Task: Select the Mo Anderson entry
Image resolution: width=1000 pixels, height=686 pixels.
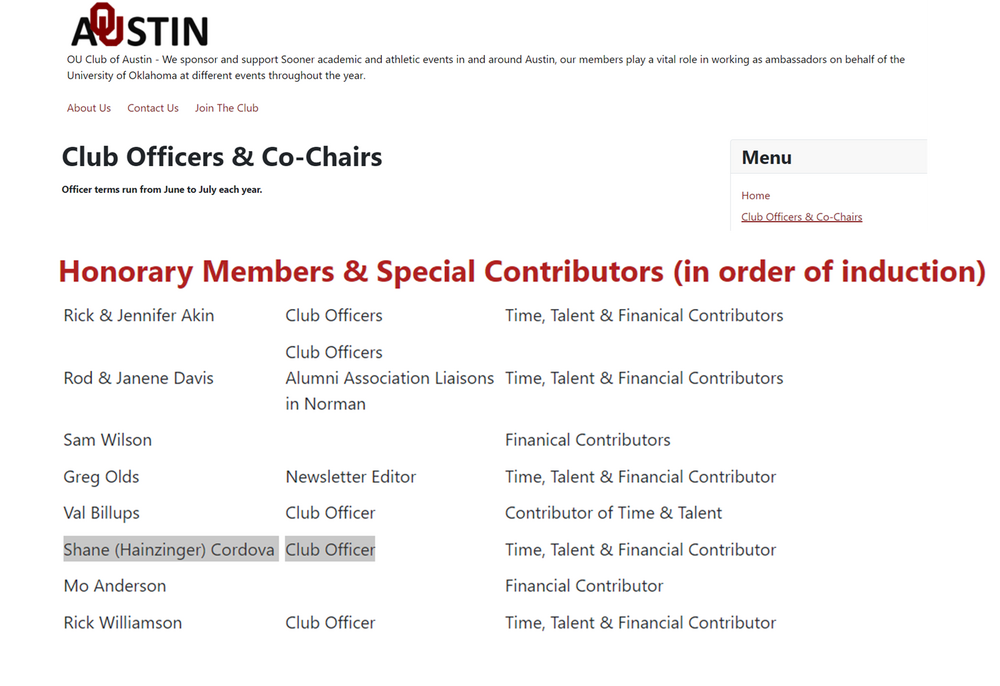Action: (114, 586)
